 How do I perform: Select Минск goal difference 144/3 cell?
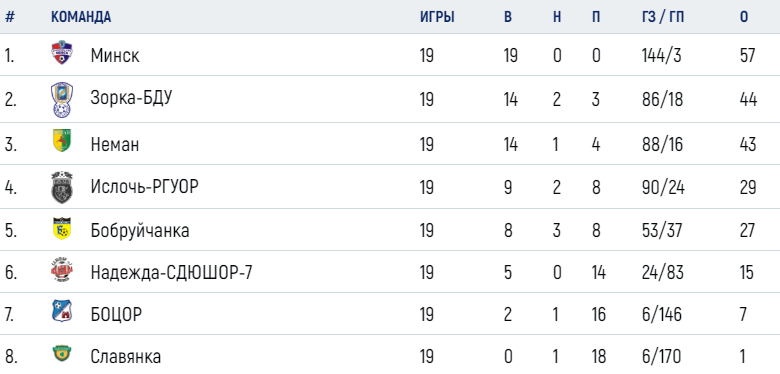click(x=661, y=56)
